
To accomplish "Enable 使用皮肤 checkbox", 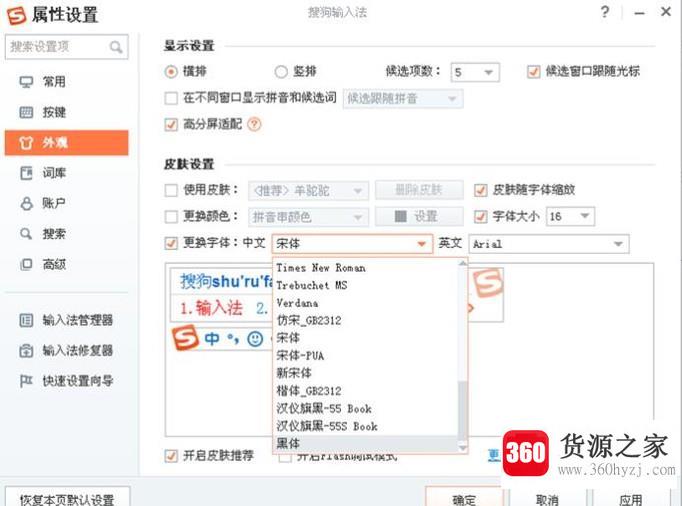I will click(x=171, y=190).
